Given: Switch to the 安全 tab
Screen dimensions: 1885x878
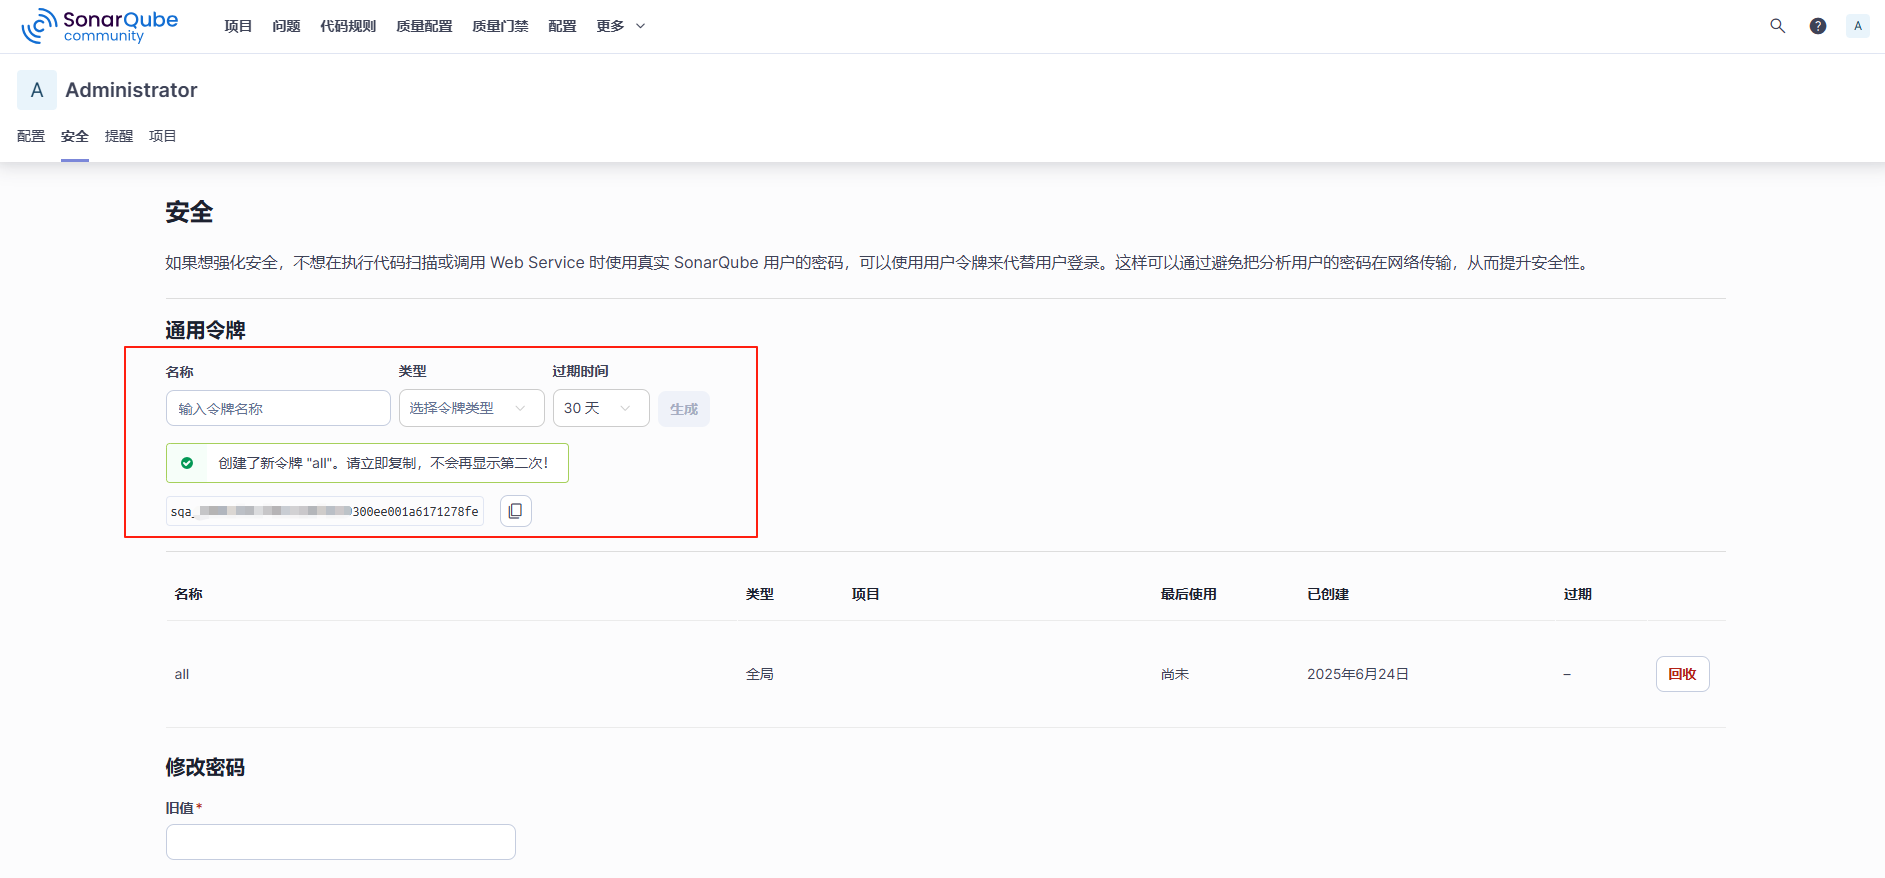Looking at the screenshot, I should pyautogui.click(x=75, y=136).
